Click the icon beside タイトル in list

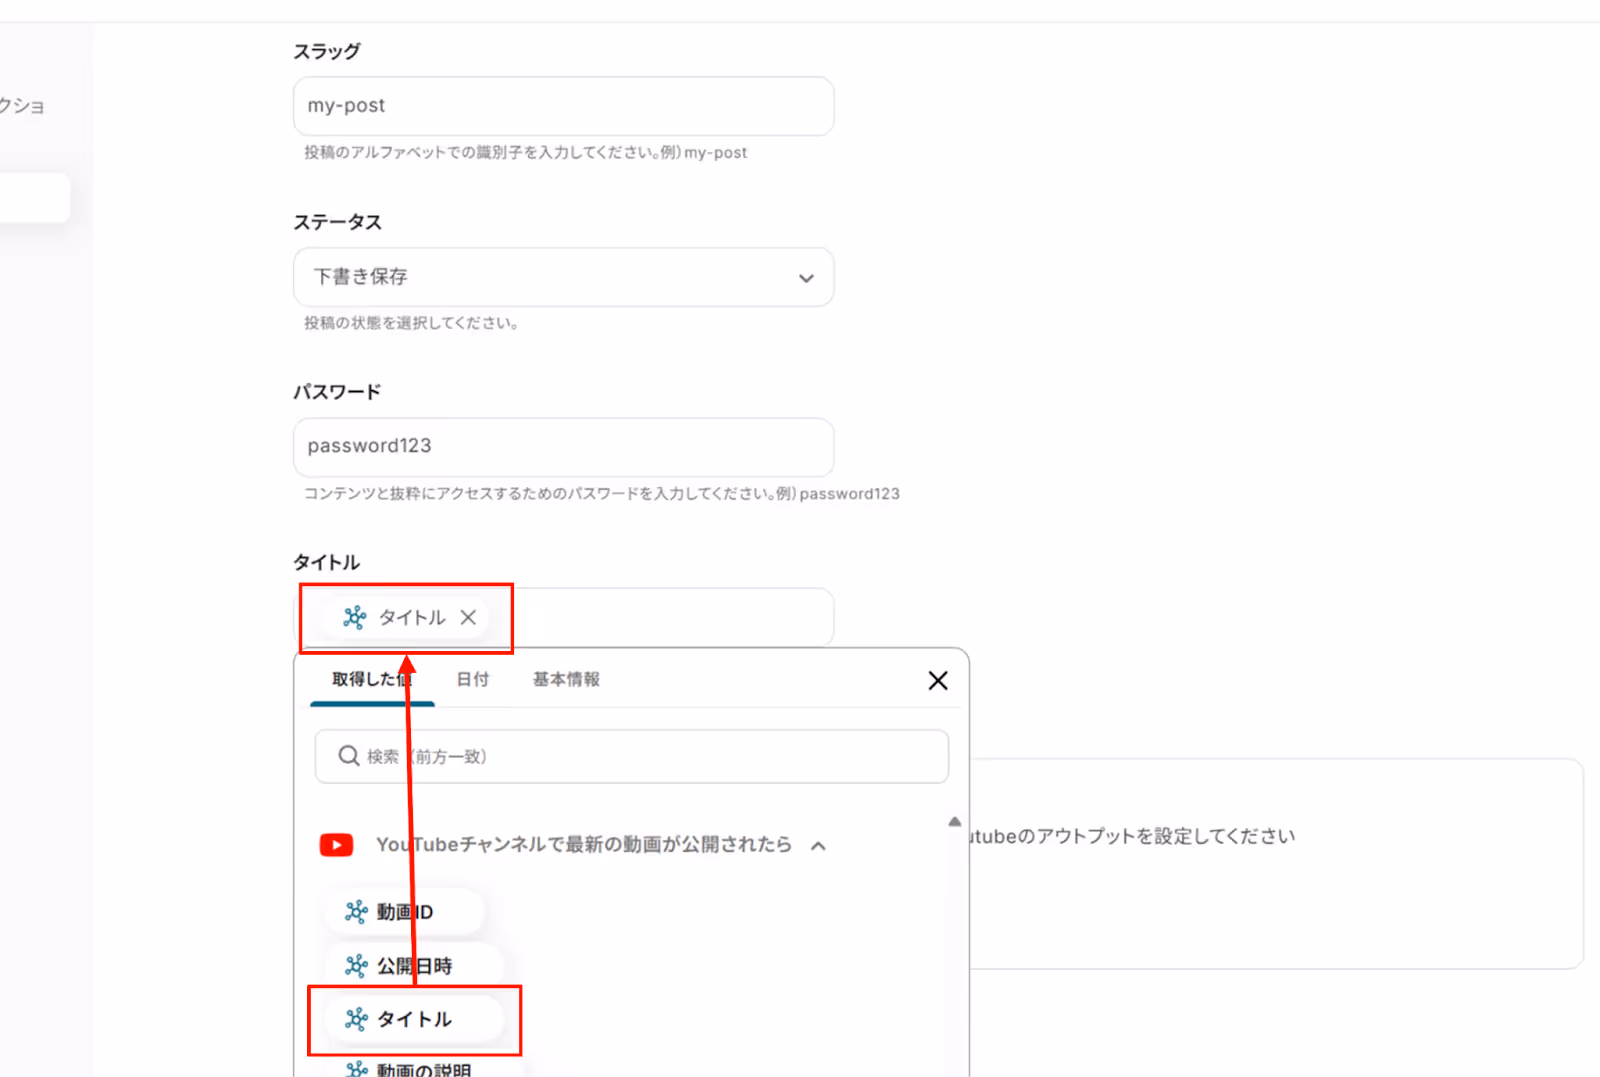pos(356,1019)
